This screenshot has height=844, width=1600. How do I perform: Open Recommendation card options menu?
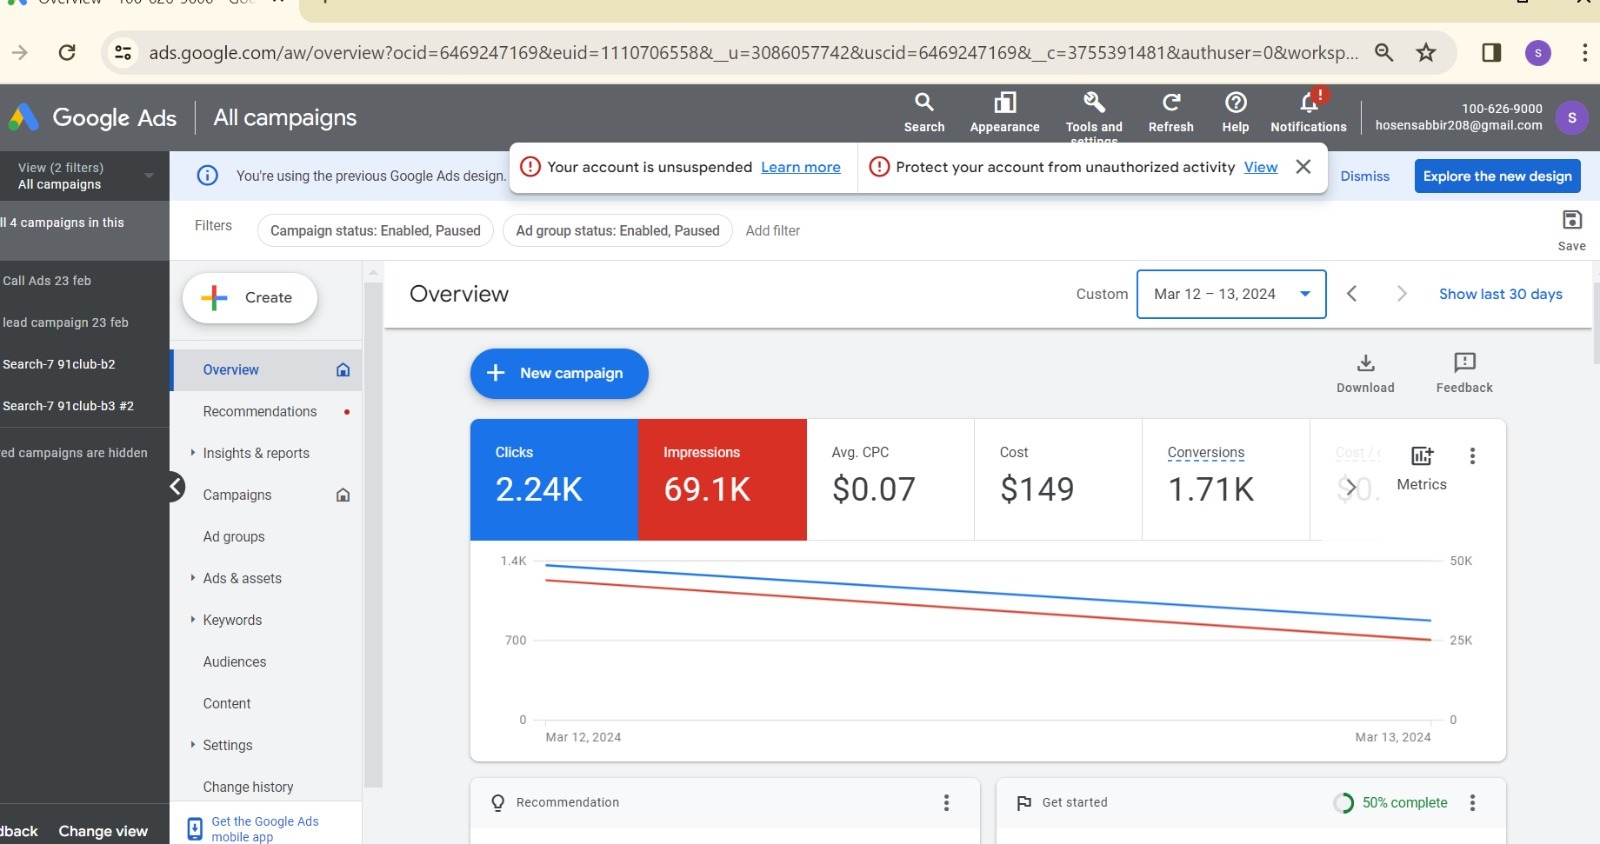(x=946, y=803)
